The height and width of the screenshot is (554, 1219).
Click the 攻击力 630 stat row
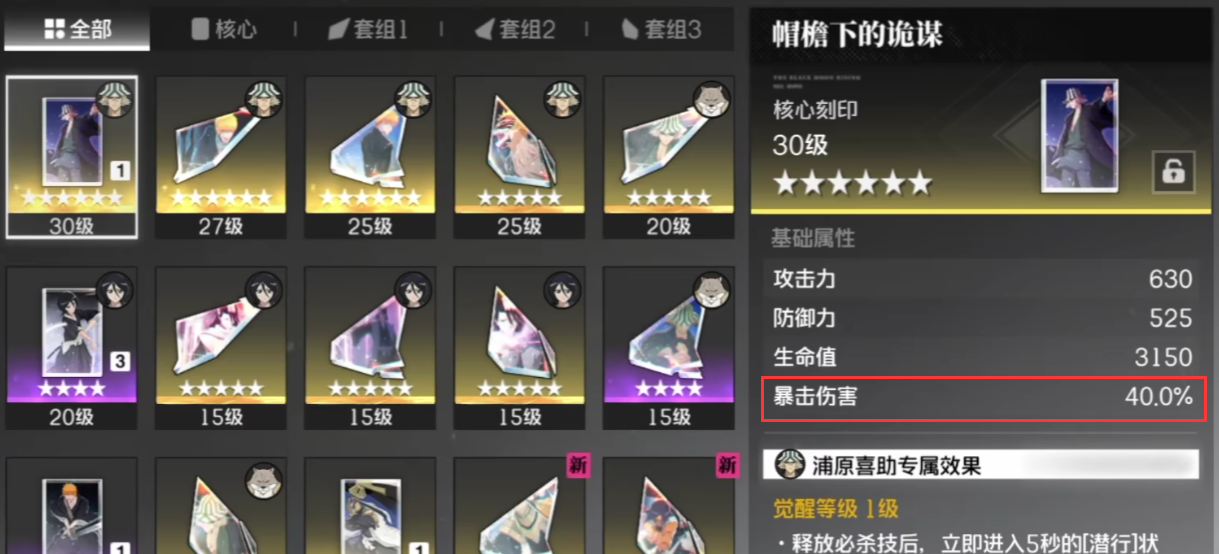983,279
